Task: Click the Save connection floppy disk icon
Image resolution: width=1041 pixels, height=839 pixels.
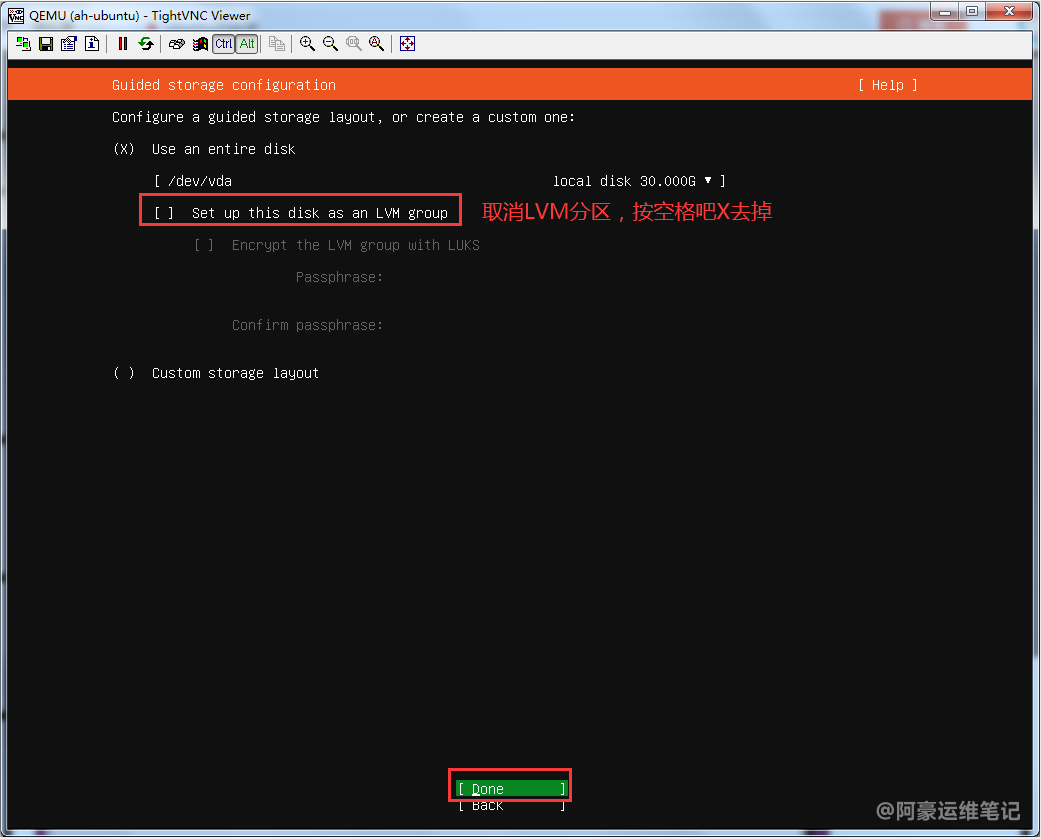Action: tap(46, 44)
